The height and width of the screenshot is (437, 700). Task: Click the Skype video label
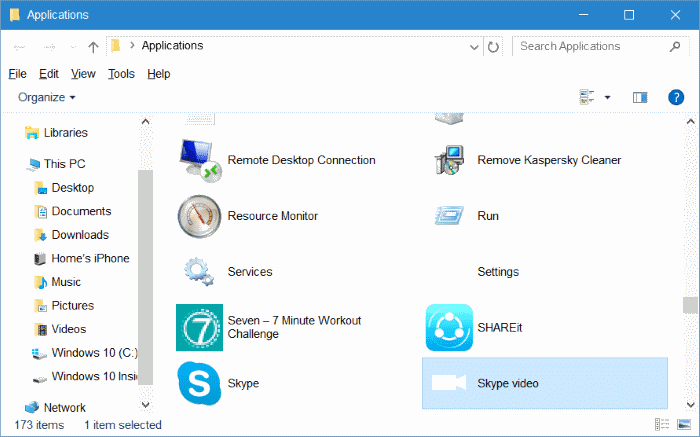[x=508, y=383]
